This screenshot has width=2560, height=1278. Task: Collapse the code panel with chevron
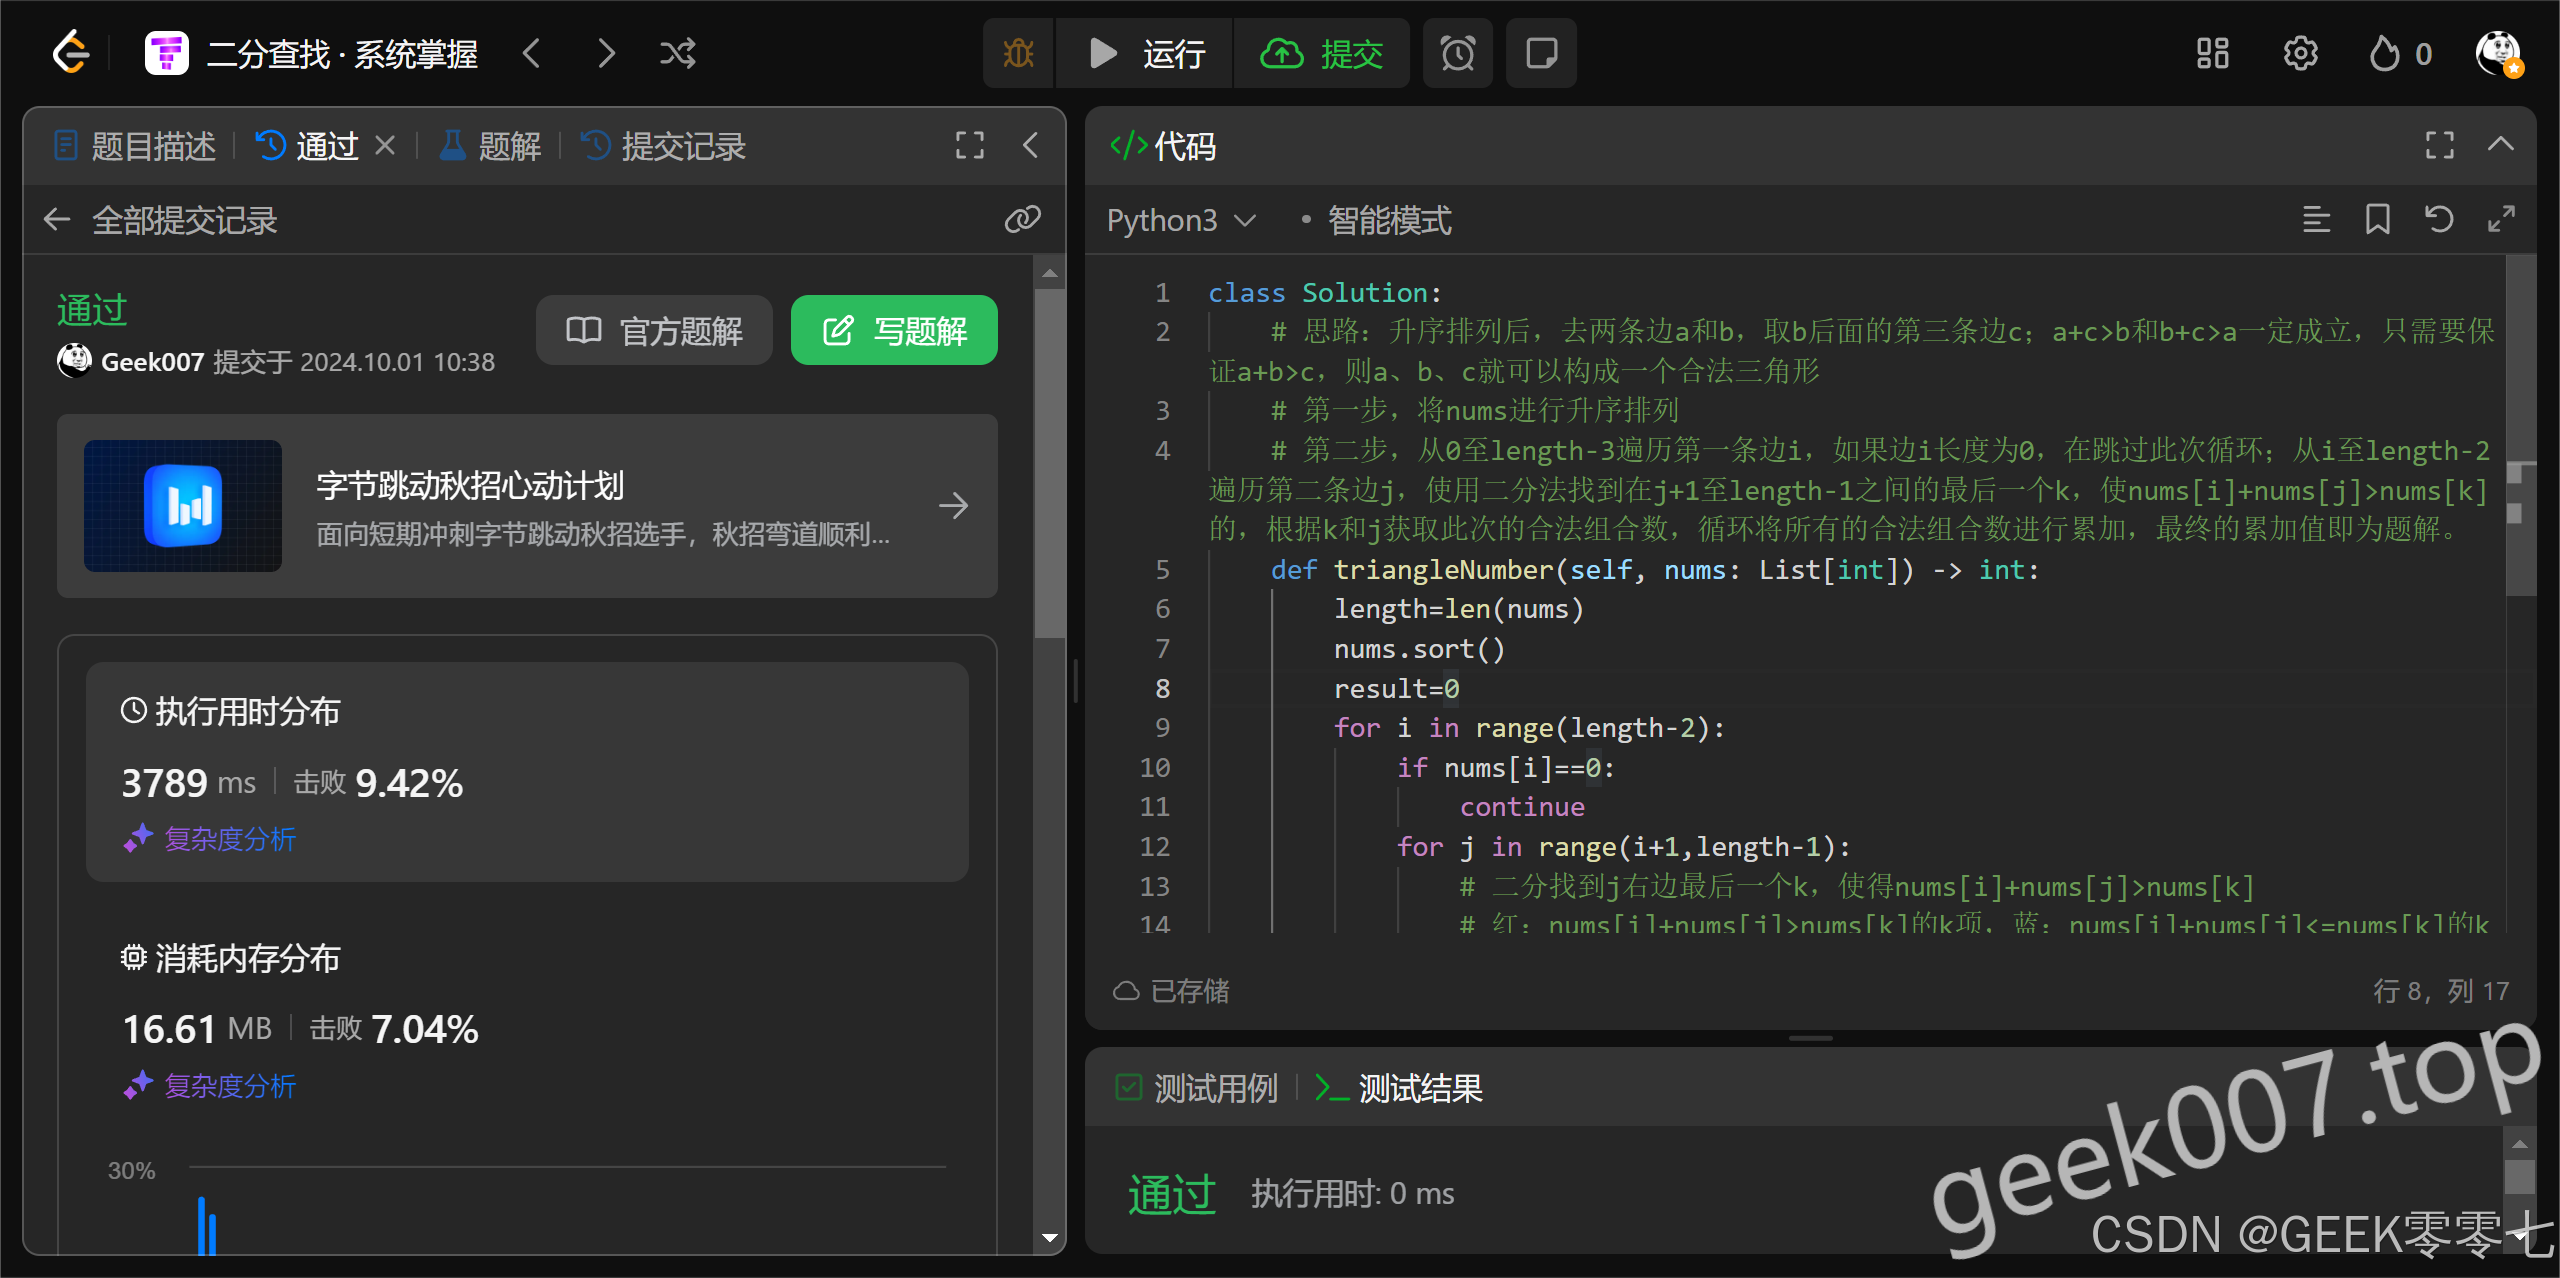tap(2500, 145)
